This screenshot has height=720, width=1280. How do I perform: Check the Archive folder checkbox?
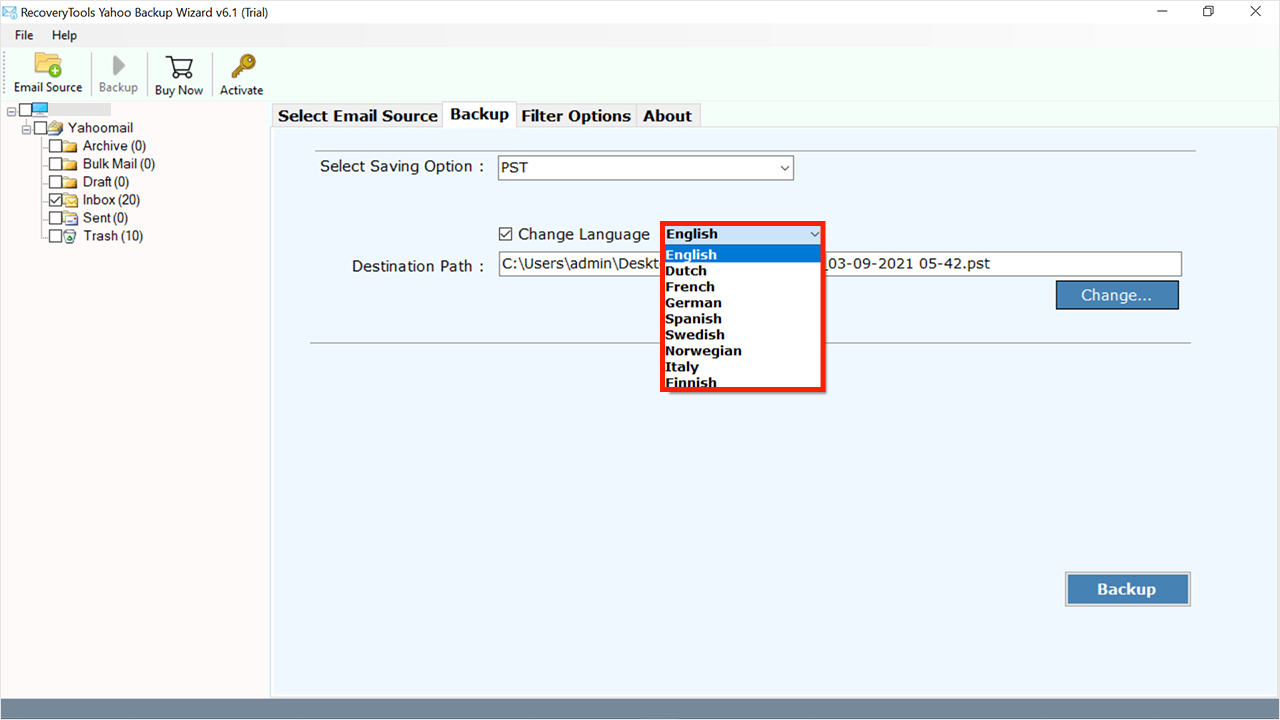55,146
